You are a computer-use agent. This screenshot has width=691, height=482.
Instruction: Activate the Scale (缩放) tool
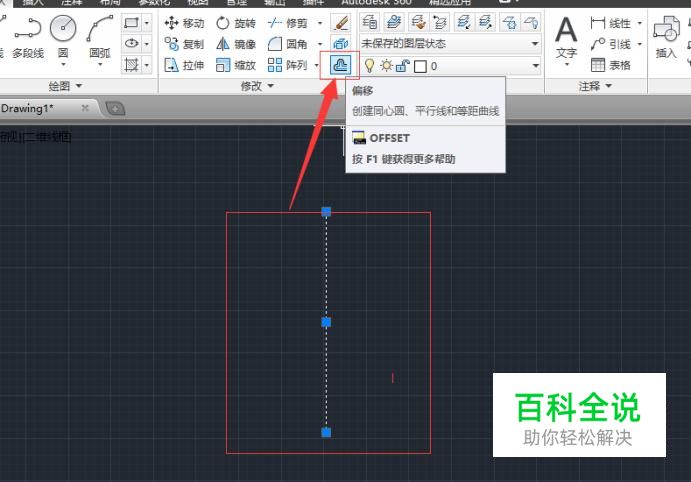[236, 65]
